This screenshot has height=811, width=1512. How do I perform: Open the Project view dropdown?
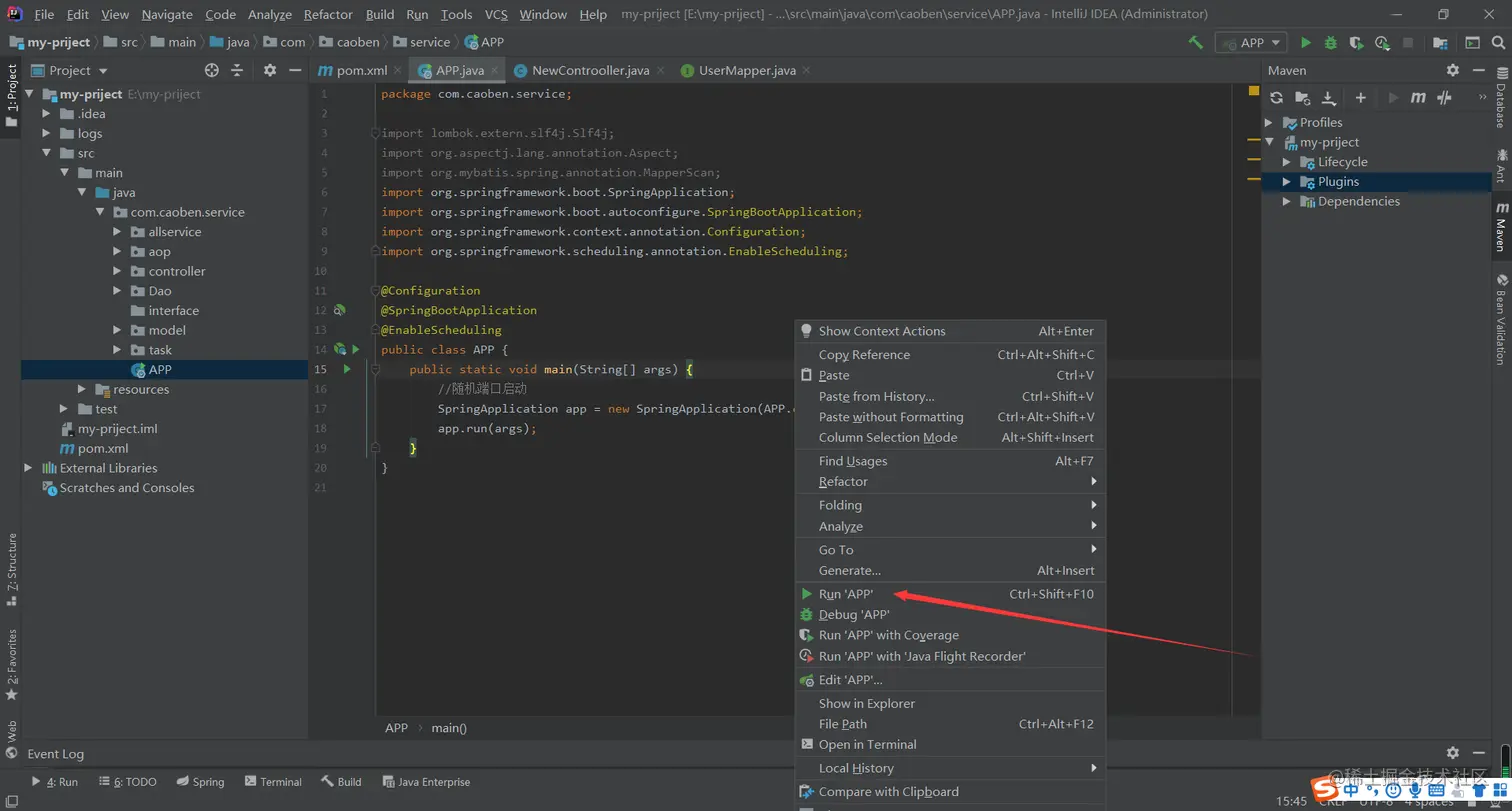click(x=77, y=70)
